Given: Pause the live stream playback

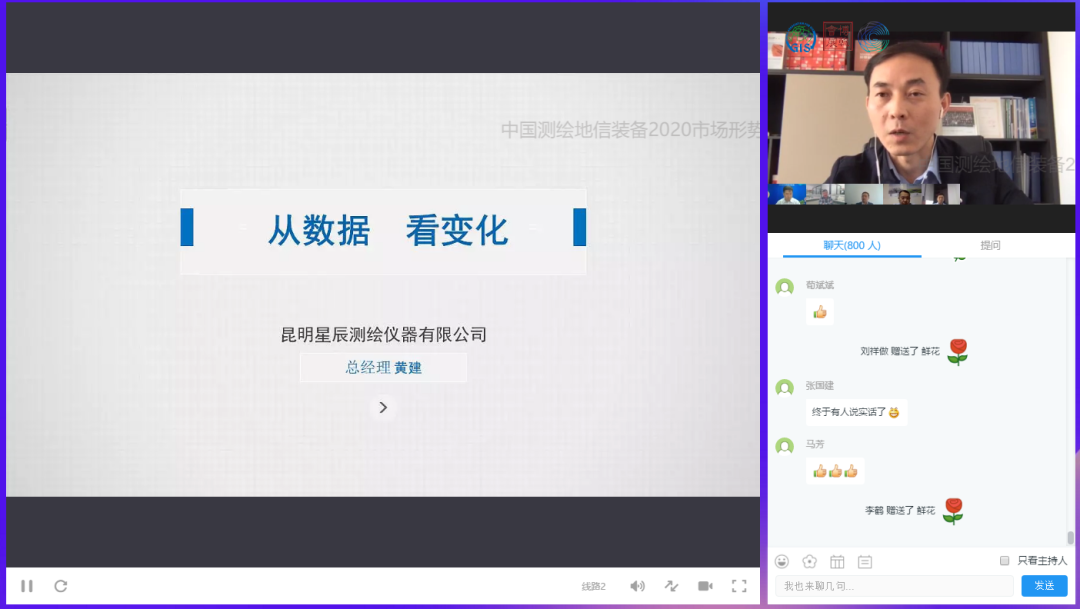Looking at the screenshot, I should click(x=27, y=586).
